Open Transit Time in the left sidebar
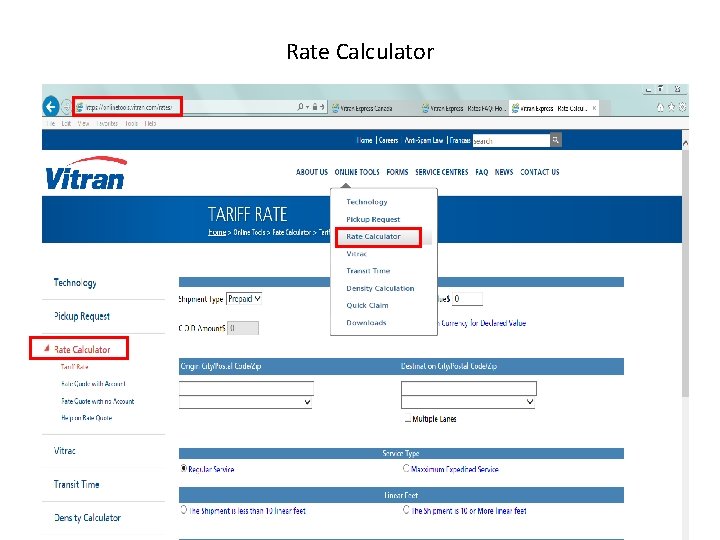This screenshot has height=540, width=720. pos(76,484)
